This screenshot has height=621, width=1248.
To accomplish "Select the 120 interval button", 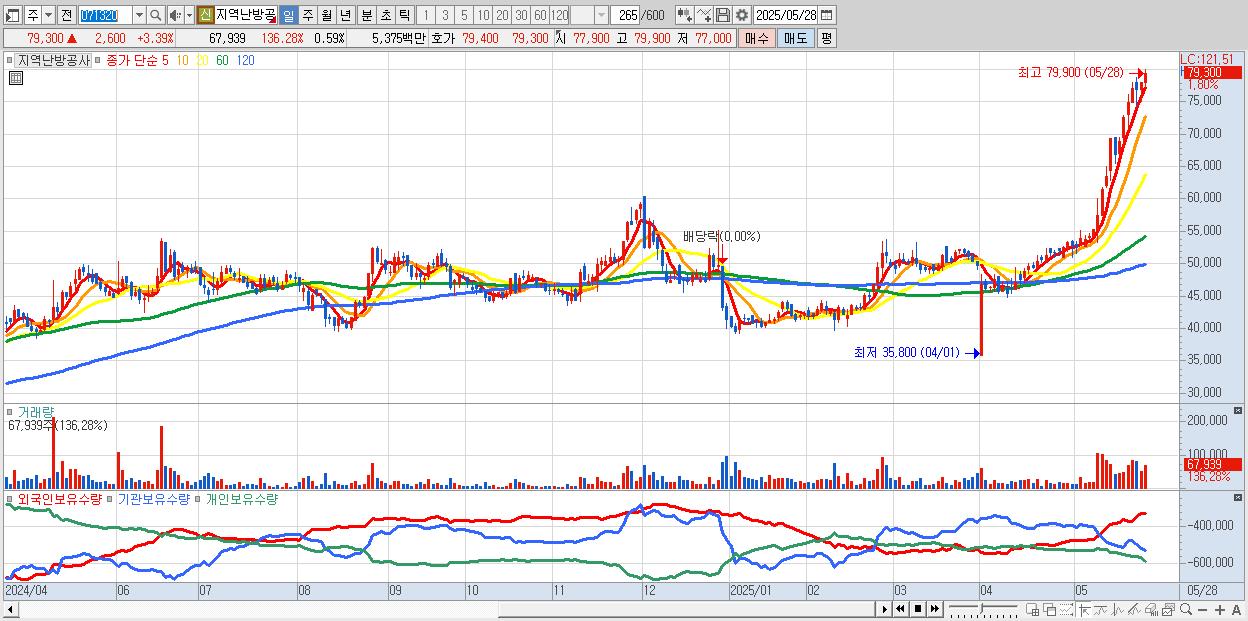I will click(559, 15).
